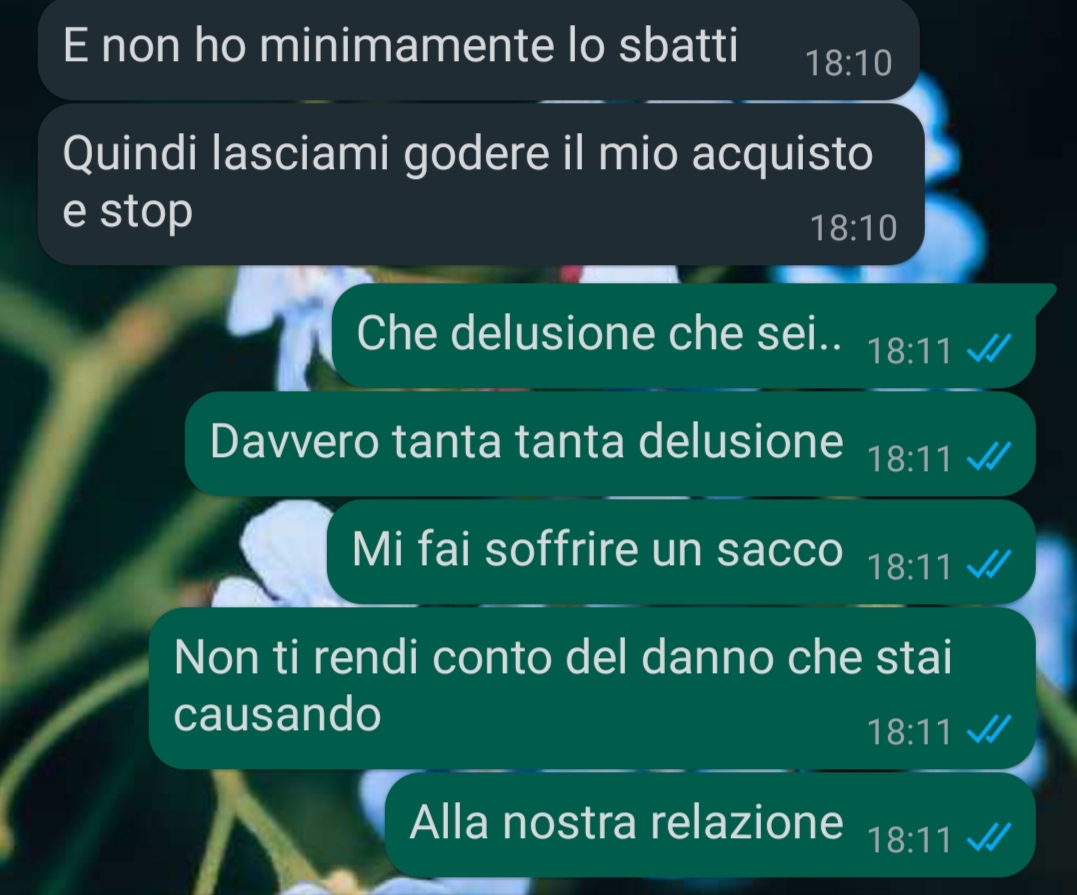Select the message 'Non ti rendi conto del danno'
1077x895 pixels.
coord(592,688)
